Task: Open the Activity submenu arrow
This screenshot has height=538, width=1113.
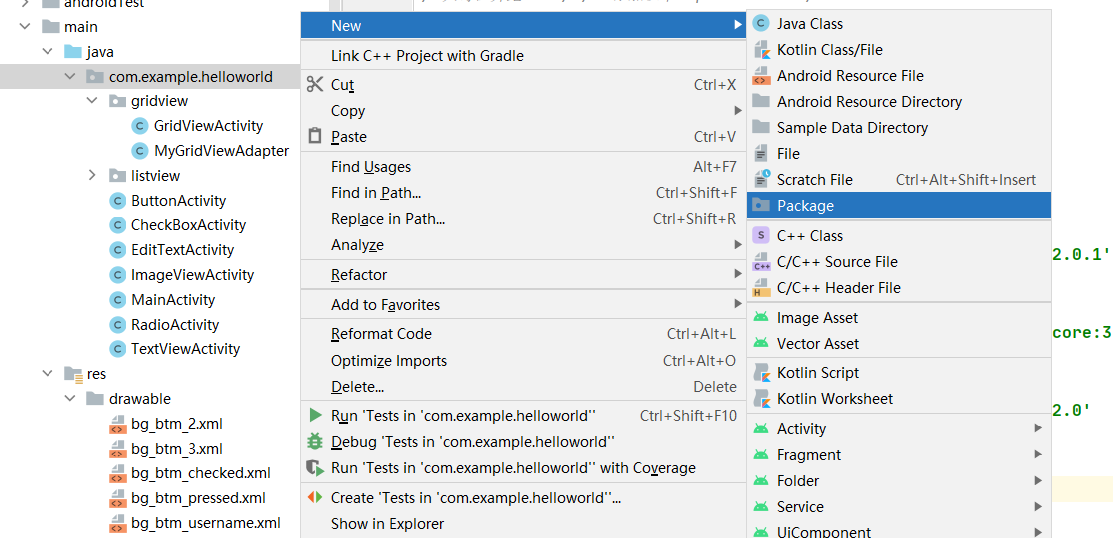Action: coord(1038,429)
